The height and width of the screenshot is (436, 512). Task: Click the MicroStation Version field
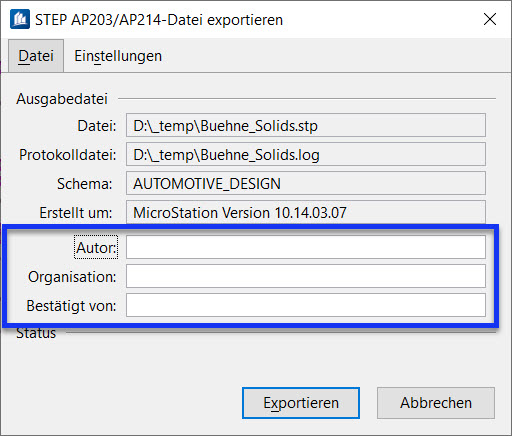[306, 212]
